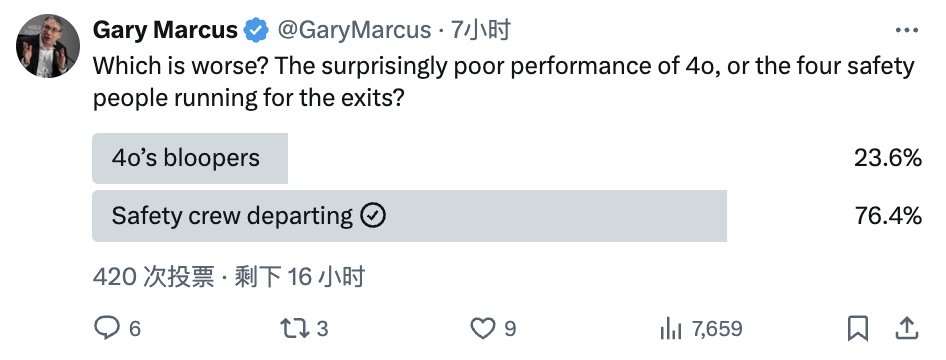Image resolution: width=946 pixels, height=360 pixels.
Task: Click the checkmark circle on Safety crew departing
Action: 373,215
